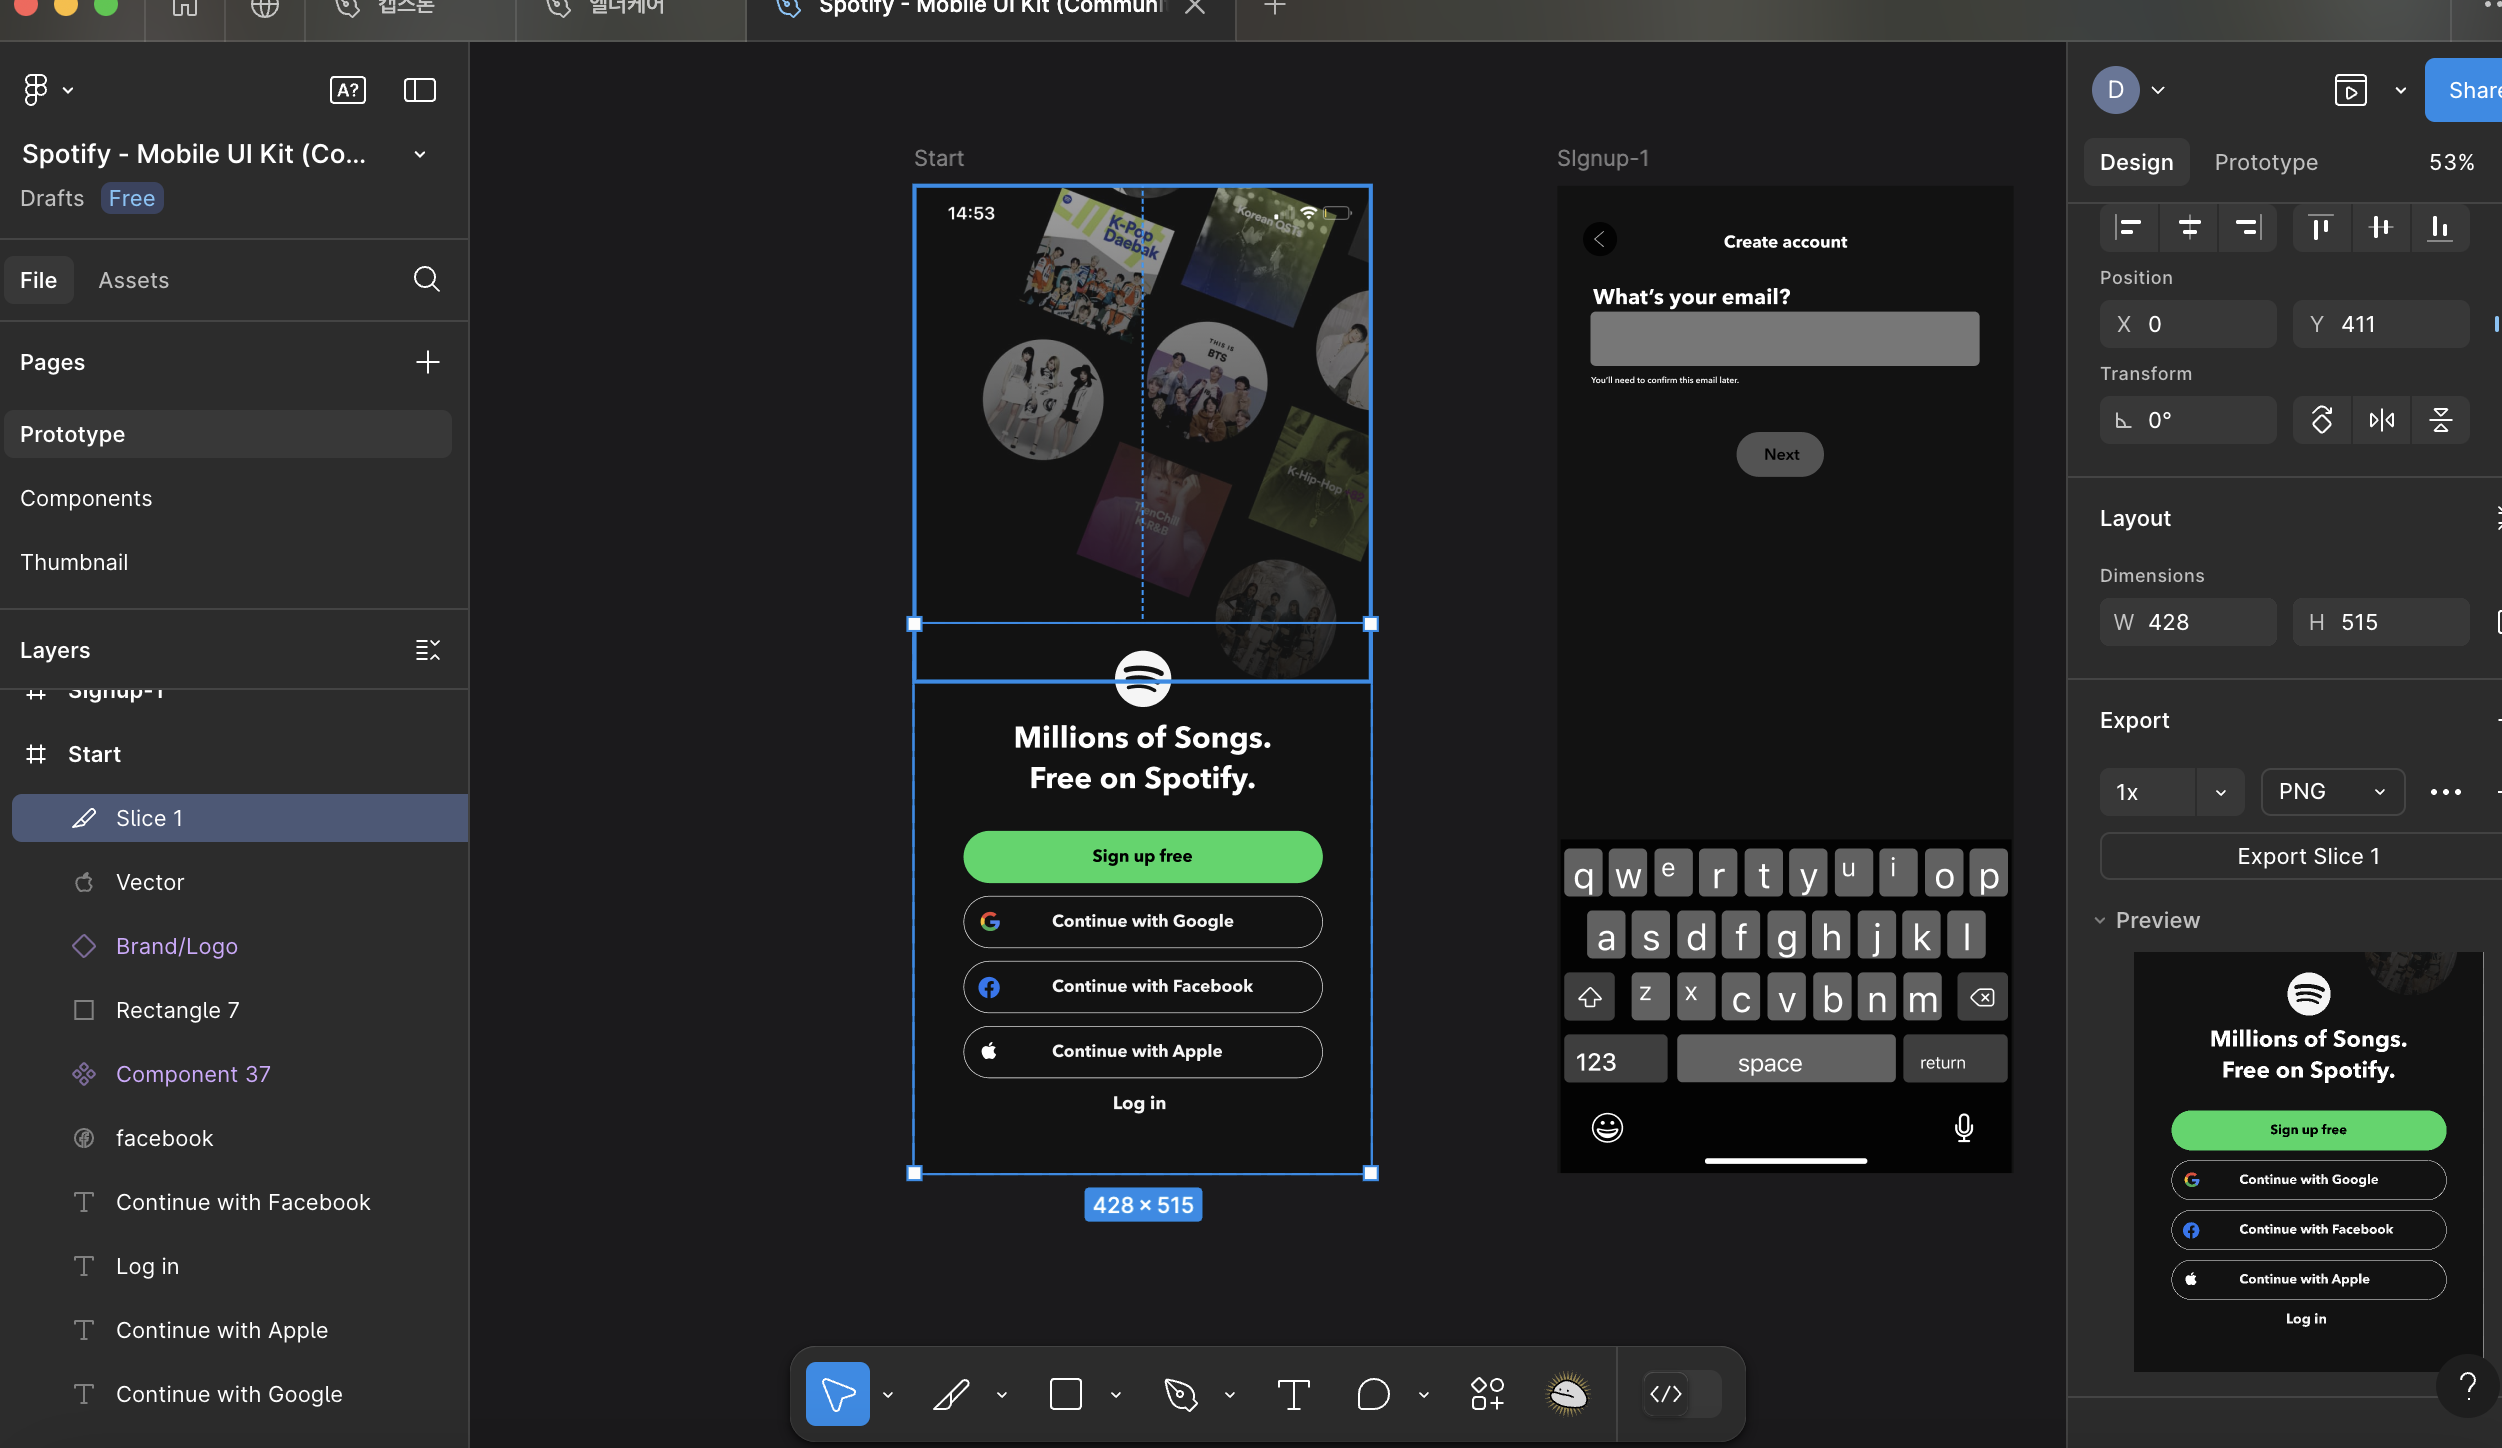Open the Actions components tool

(x=1487, y=1393)
